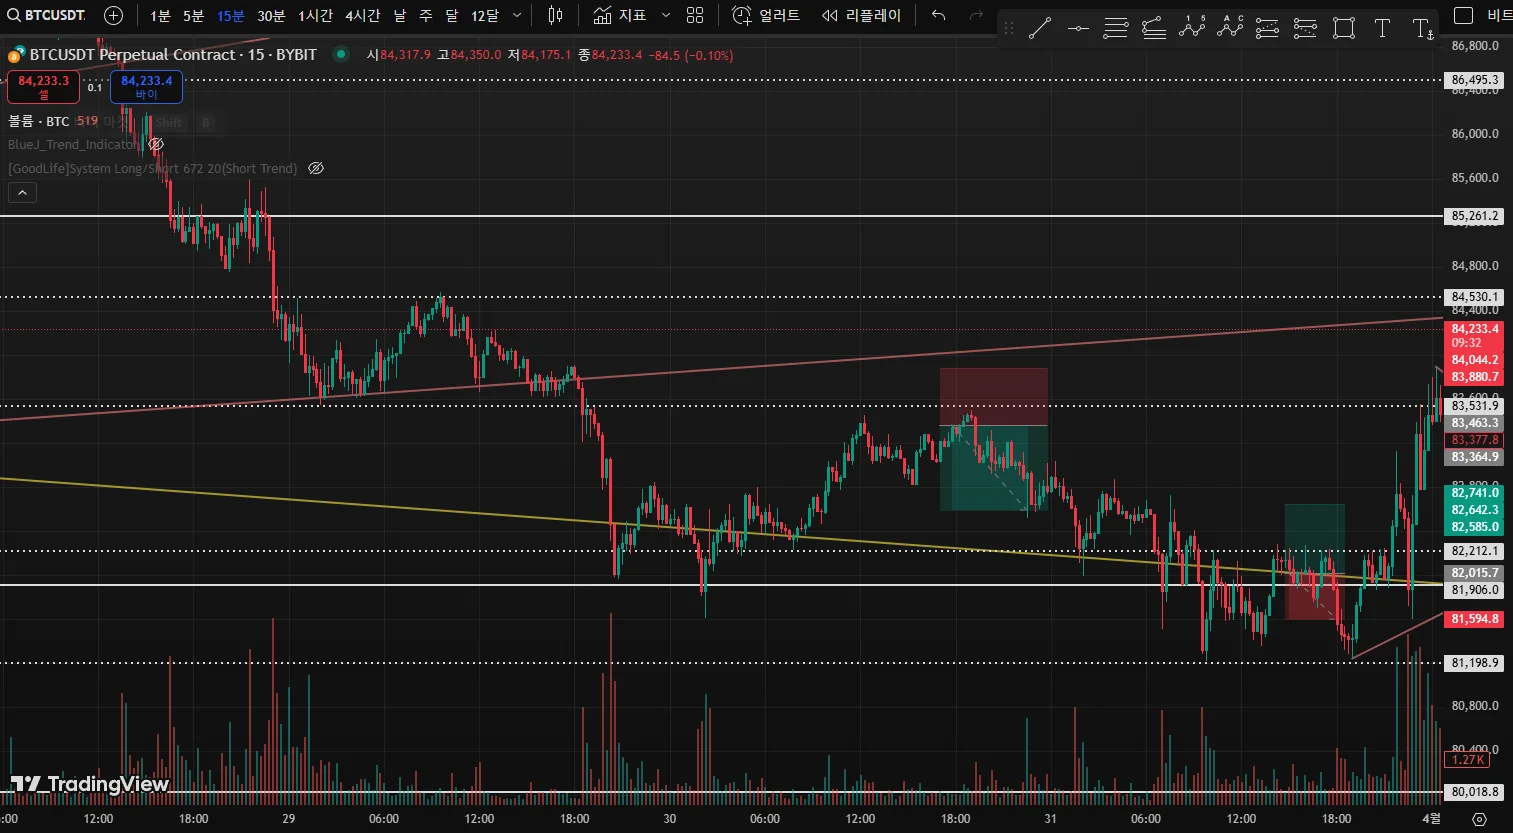The width and height of the screenshot is (1513, 833).
Task: Open chart settings gear at bottom right
Action: click(1481, 819)
